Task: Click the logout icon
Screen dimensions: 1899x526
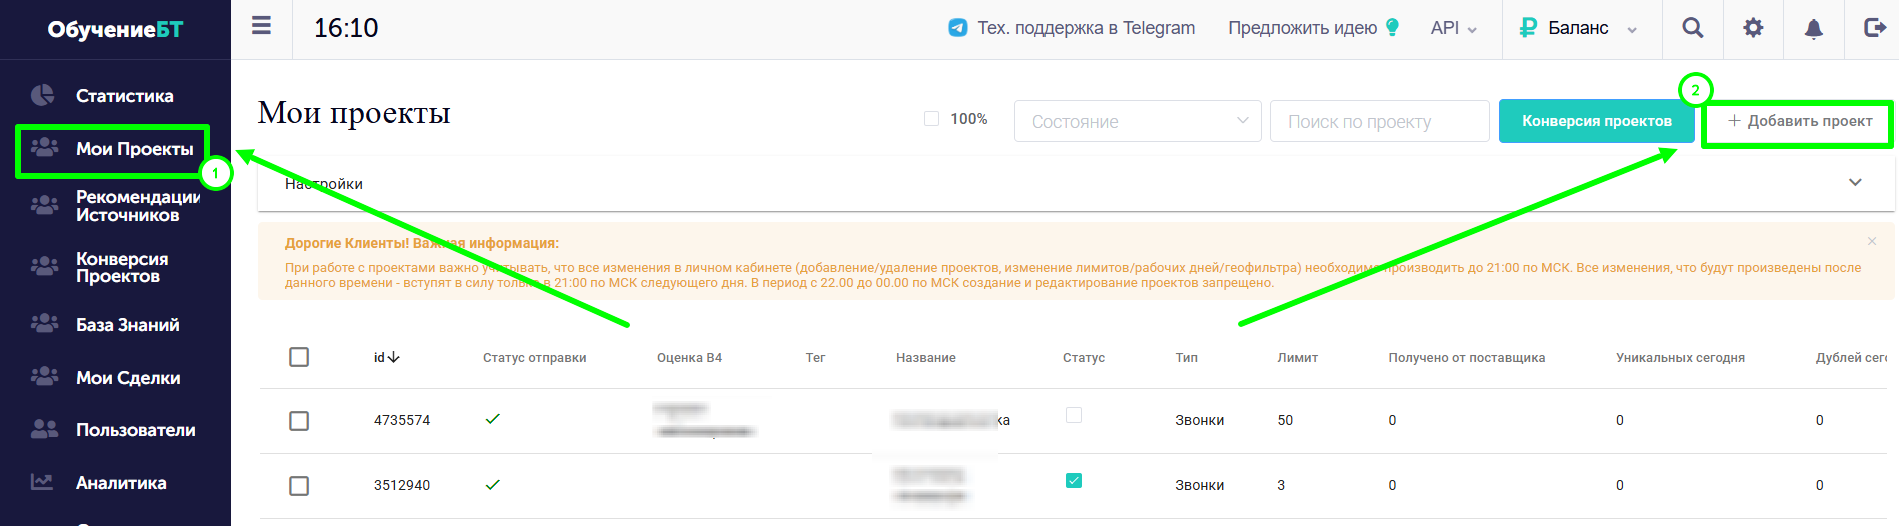Action: point(1875,27)
